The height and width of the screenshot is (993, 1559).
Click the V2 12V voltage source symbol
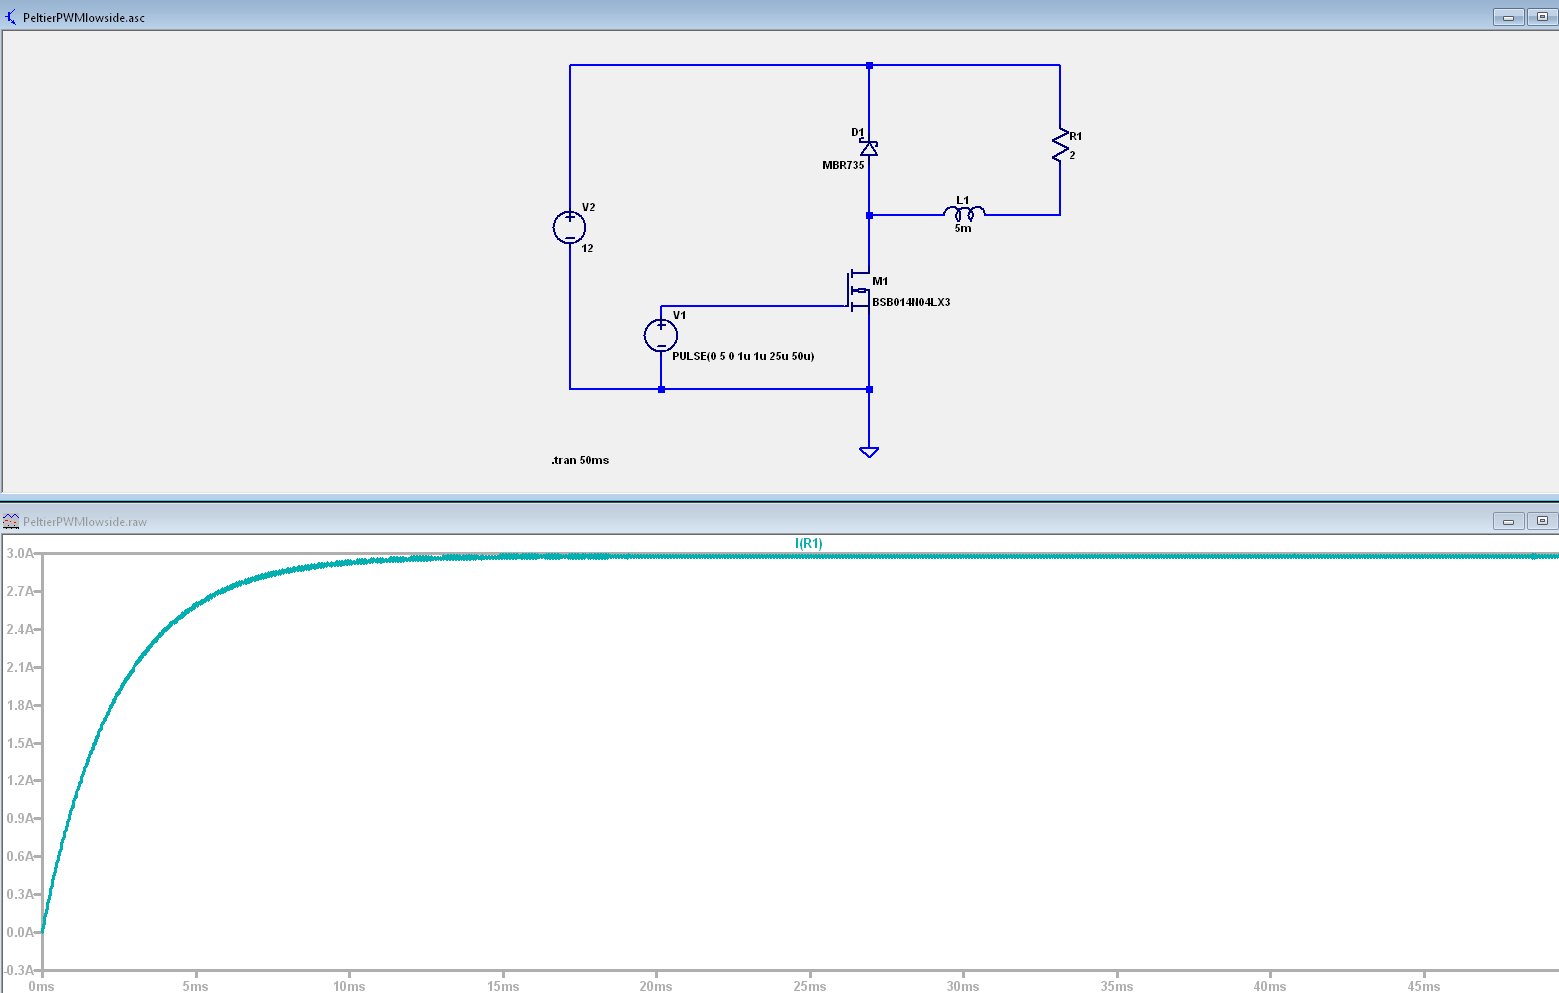pos(569,228)
